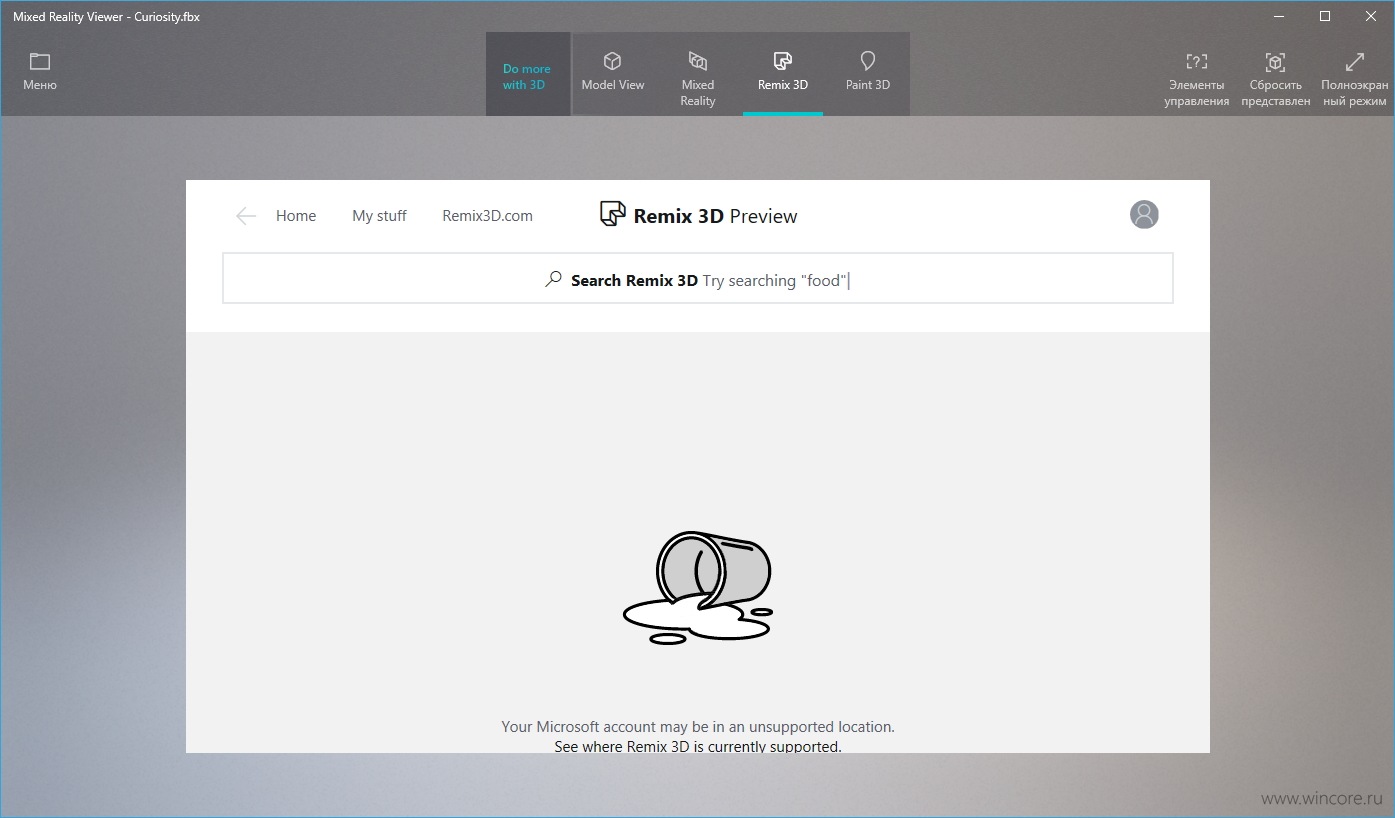This screenshot has height=818, width=1395.
Task: Open My stuff link
Action: click(379, 216)
